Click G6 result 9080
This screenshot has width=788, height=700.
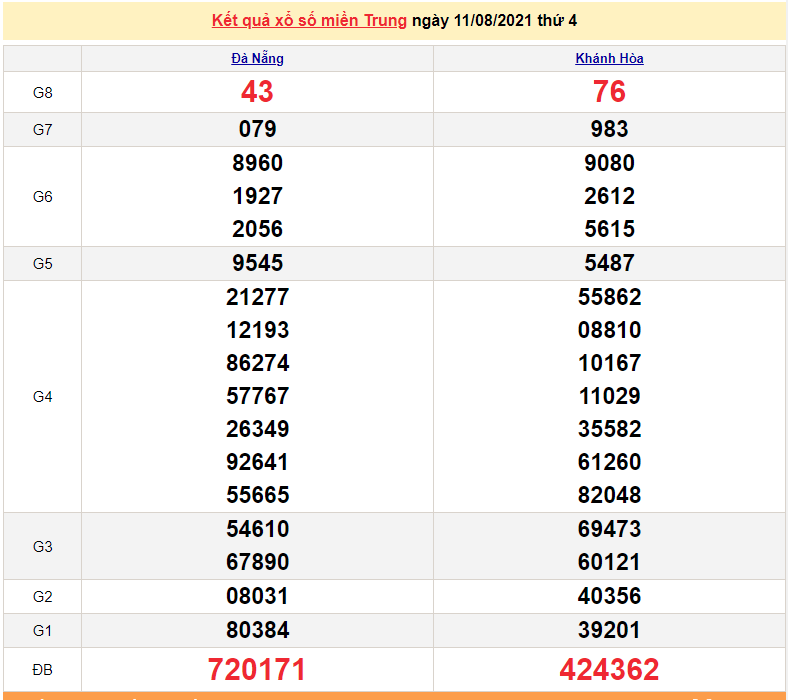tap(609, 163)
